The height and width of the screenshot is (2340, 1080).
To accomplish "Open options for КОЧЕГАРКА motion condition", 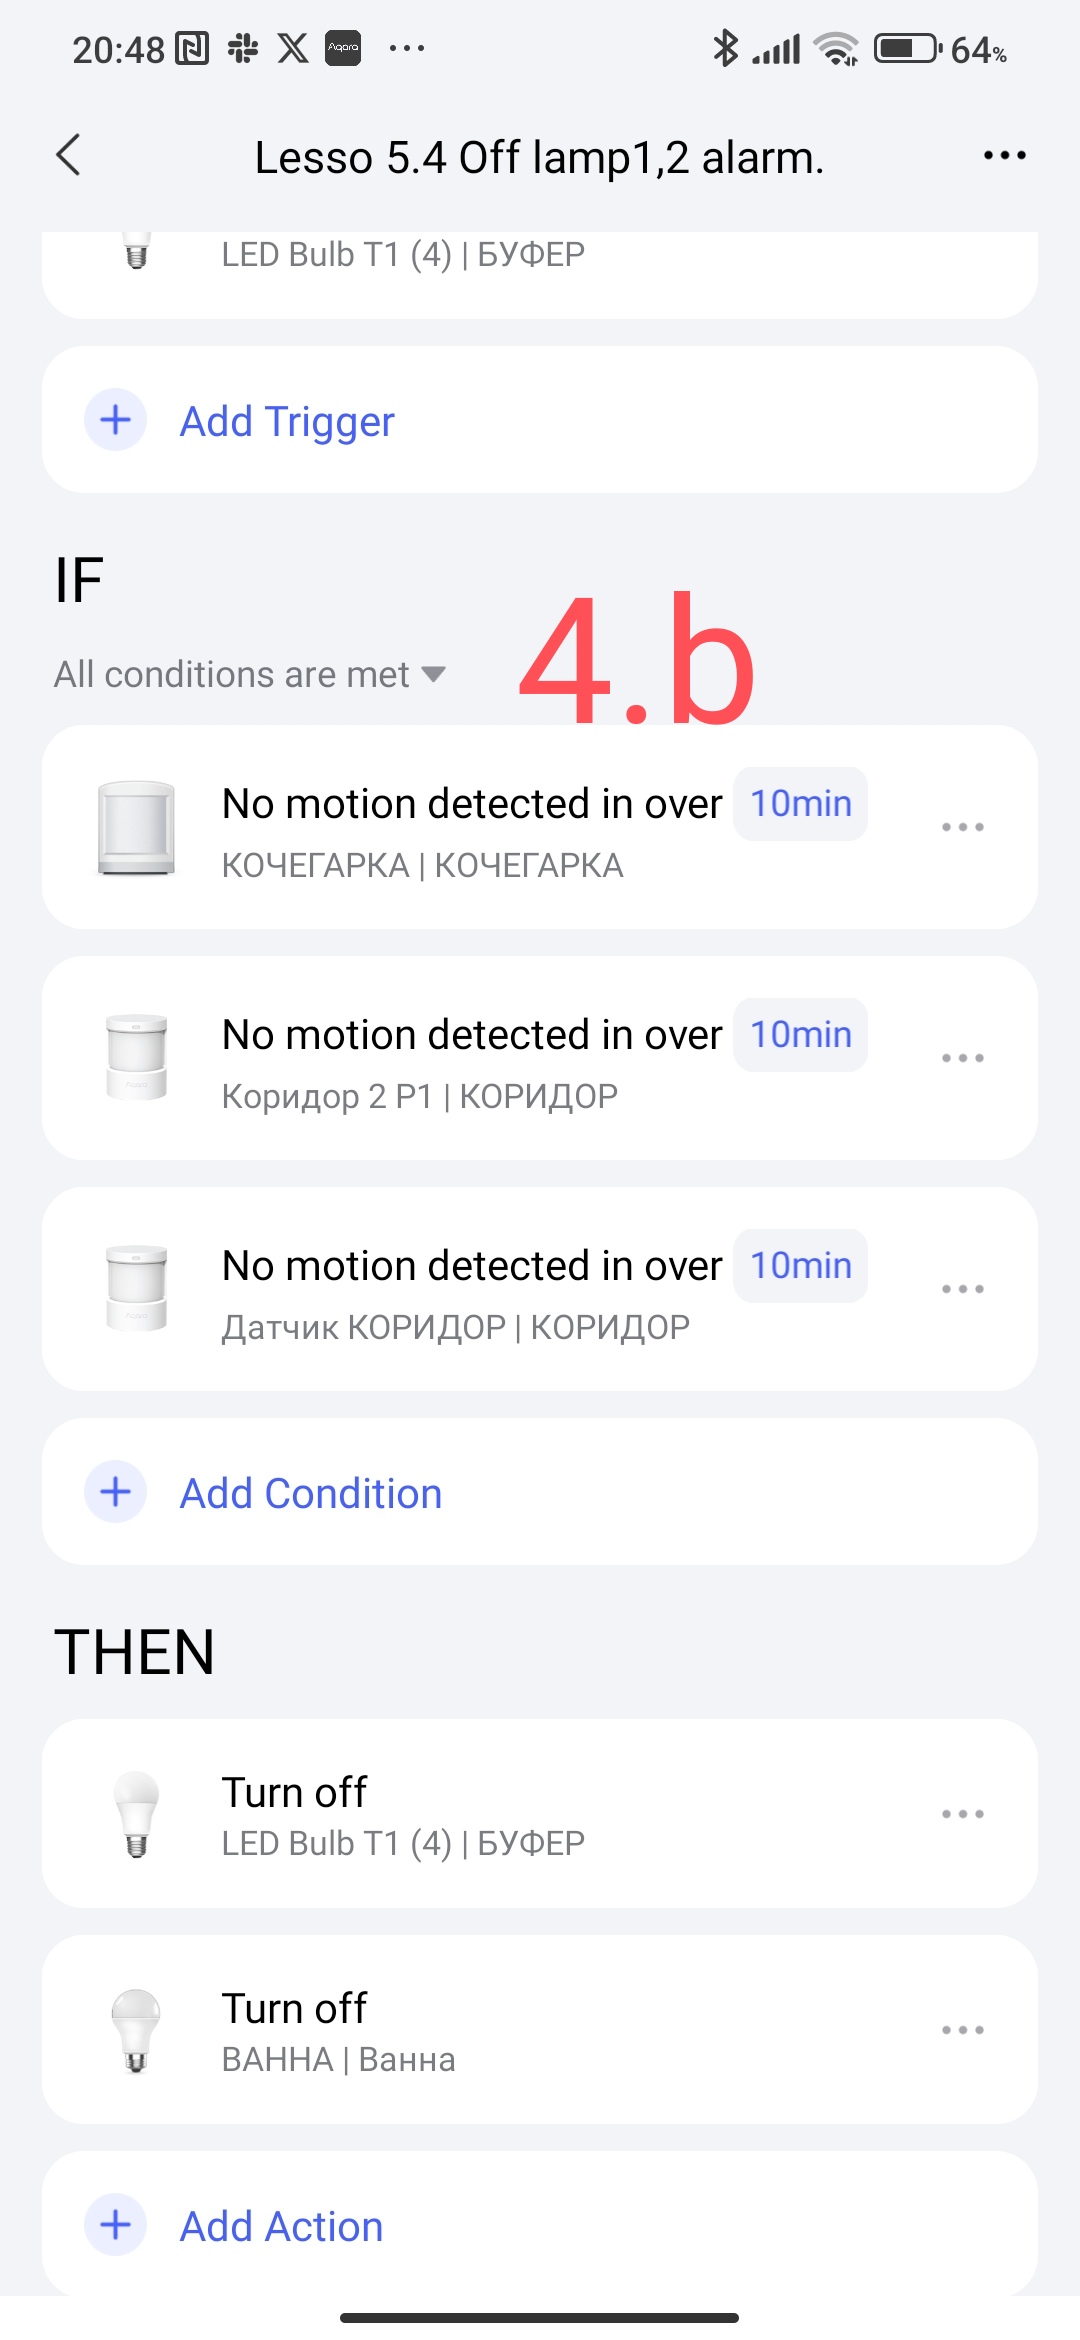I will 962,827.
